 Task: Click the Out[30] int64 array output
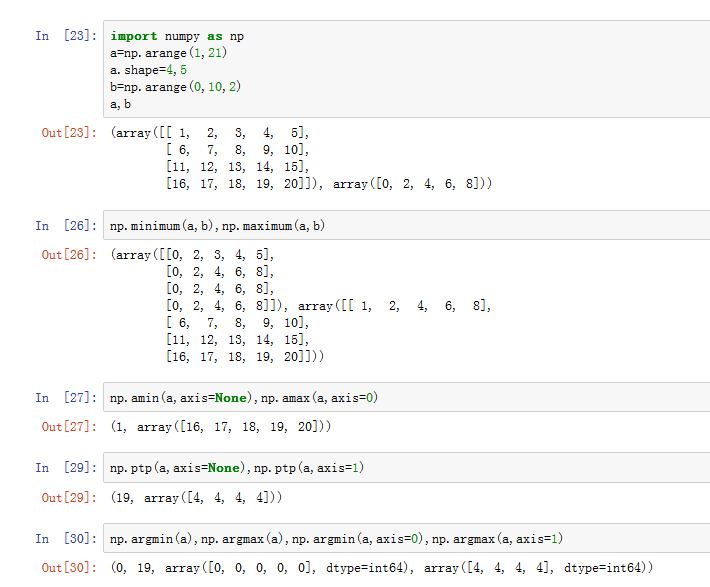380,568
